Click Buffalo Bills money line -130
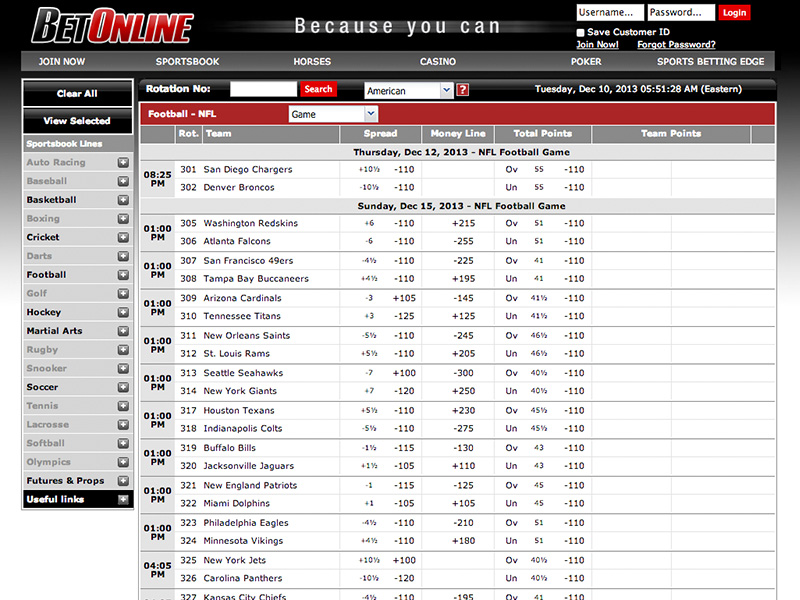The height and width of the screenshot is (600, 800). [464, 448]
